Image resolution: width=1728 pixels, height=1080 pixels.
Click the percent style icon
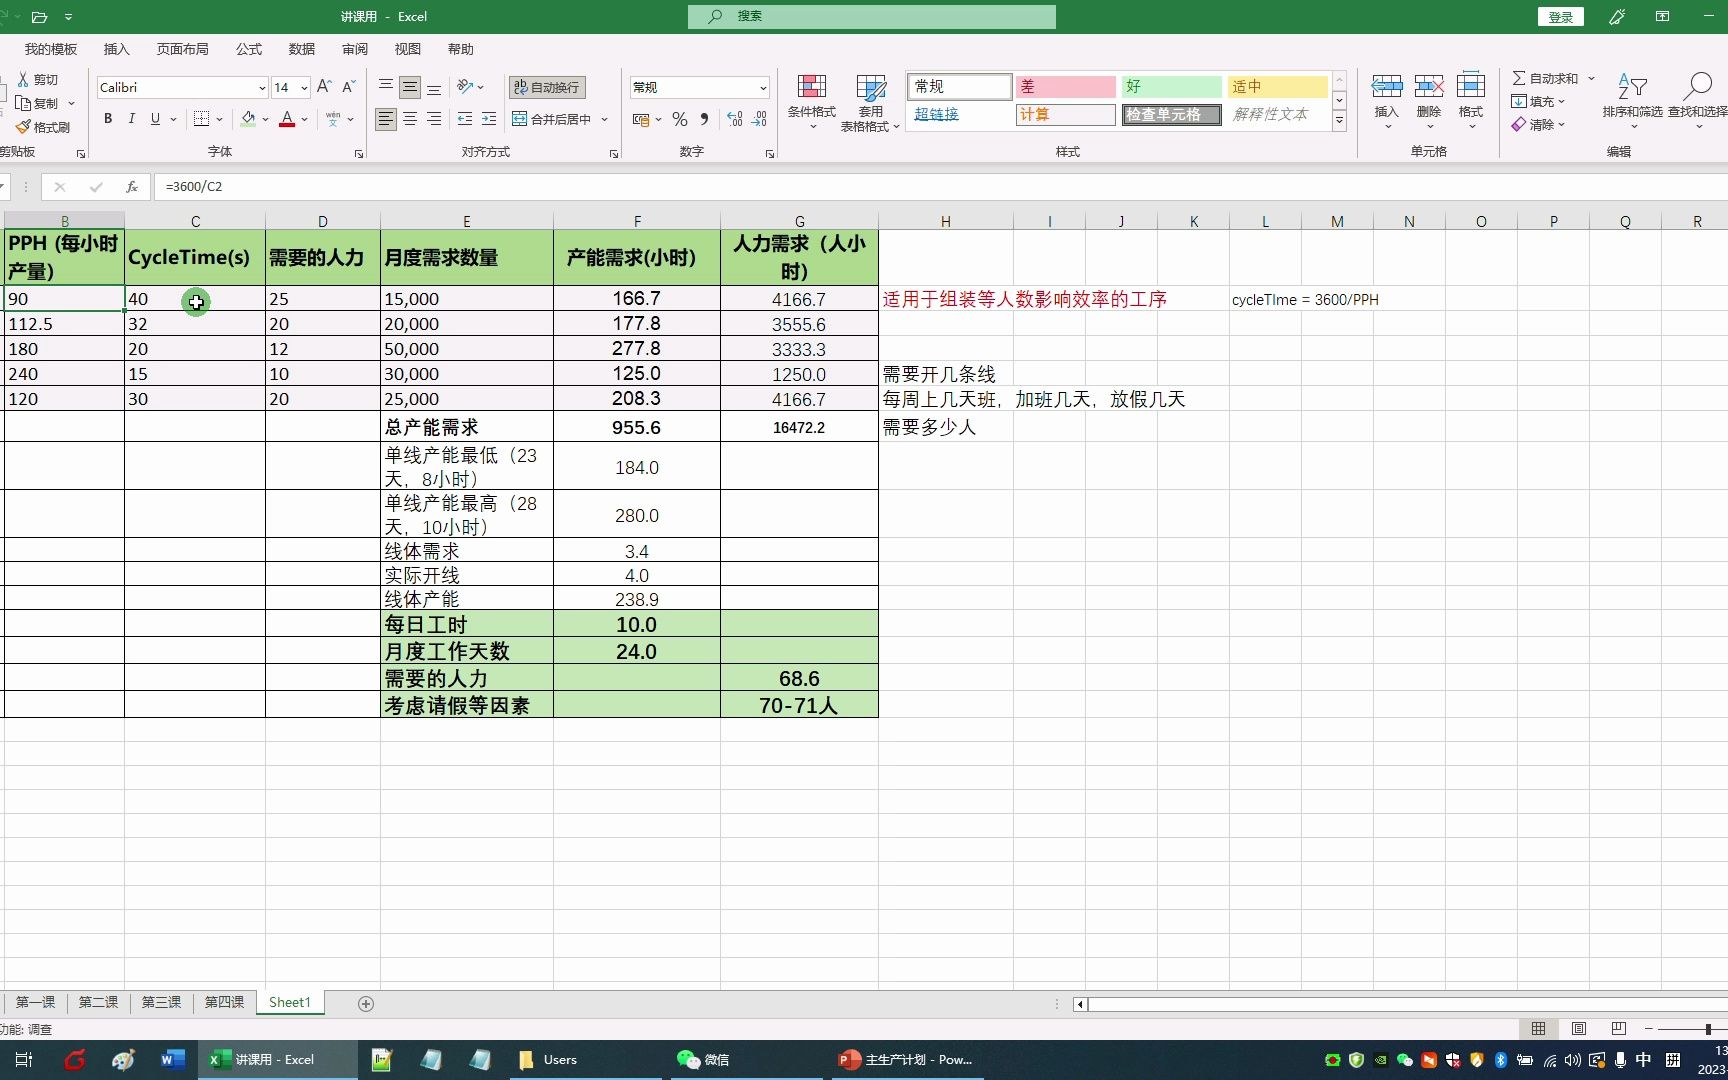pos(680,119)
